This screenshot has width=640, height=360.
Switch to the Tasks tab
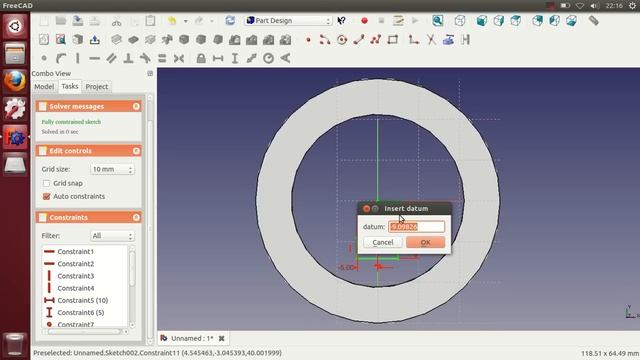(70, 86)
